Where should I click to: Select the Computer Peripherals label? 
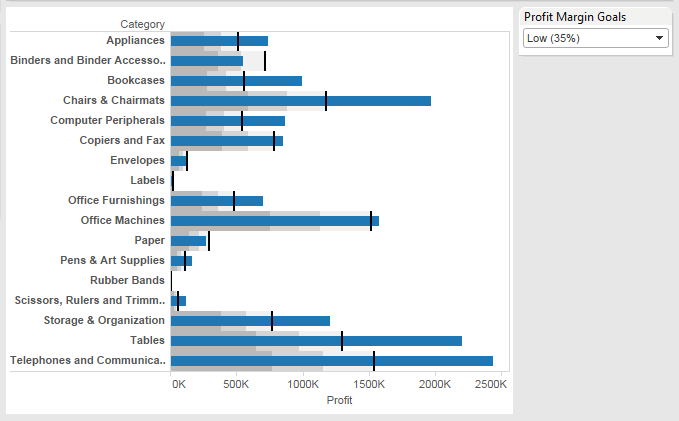tap(107, 120)
